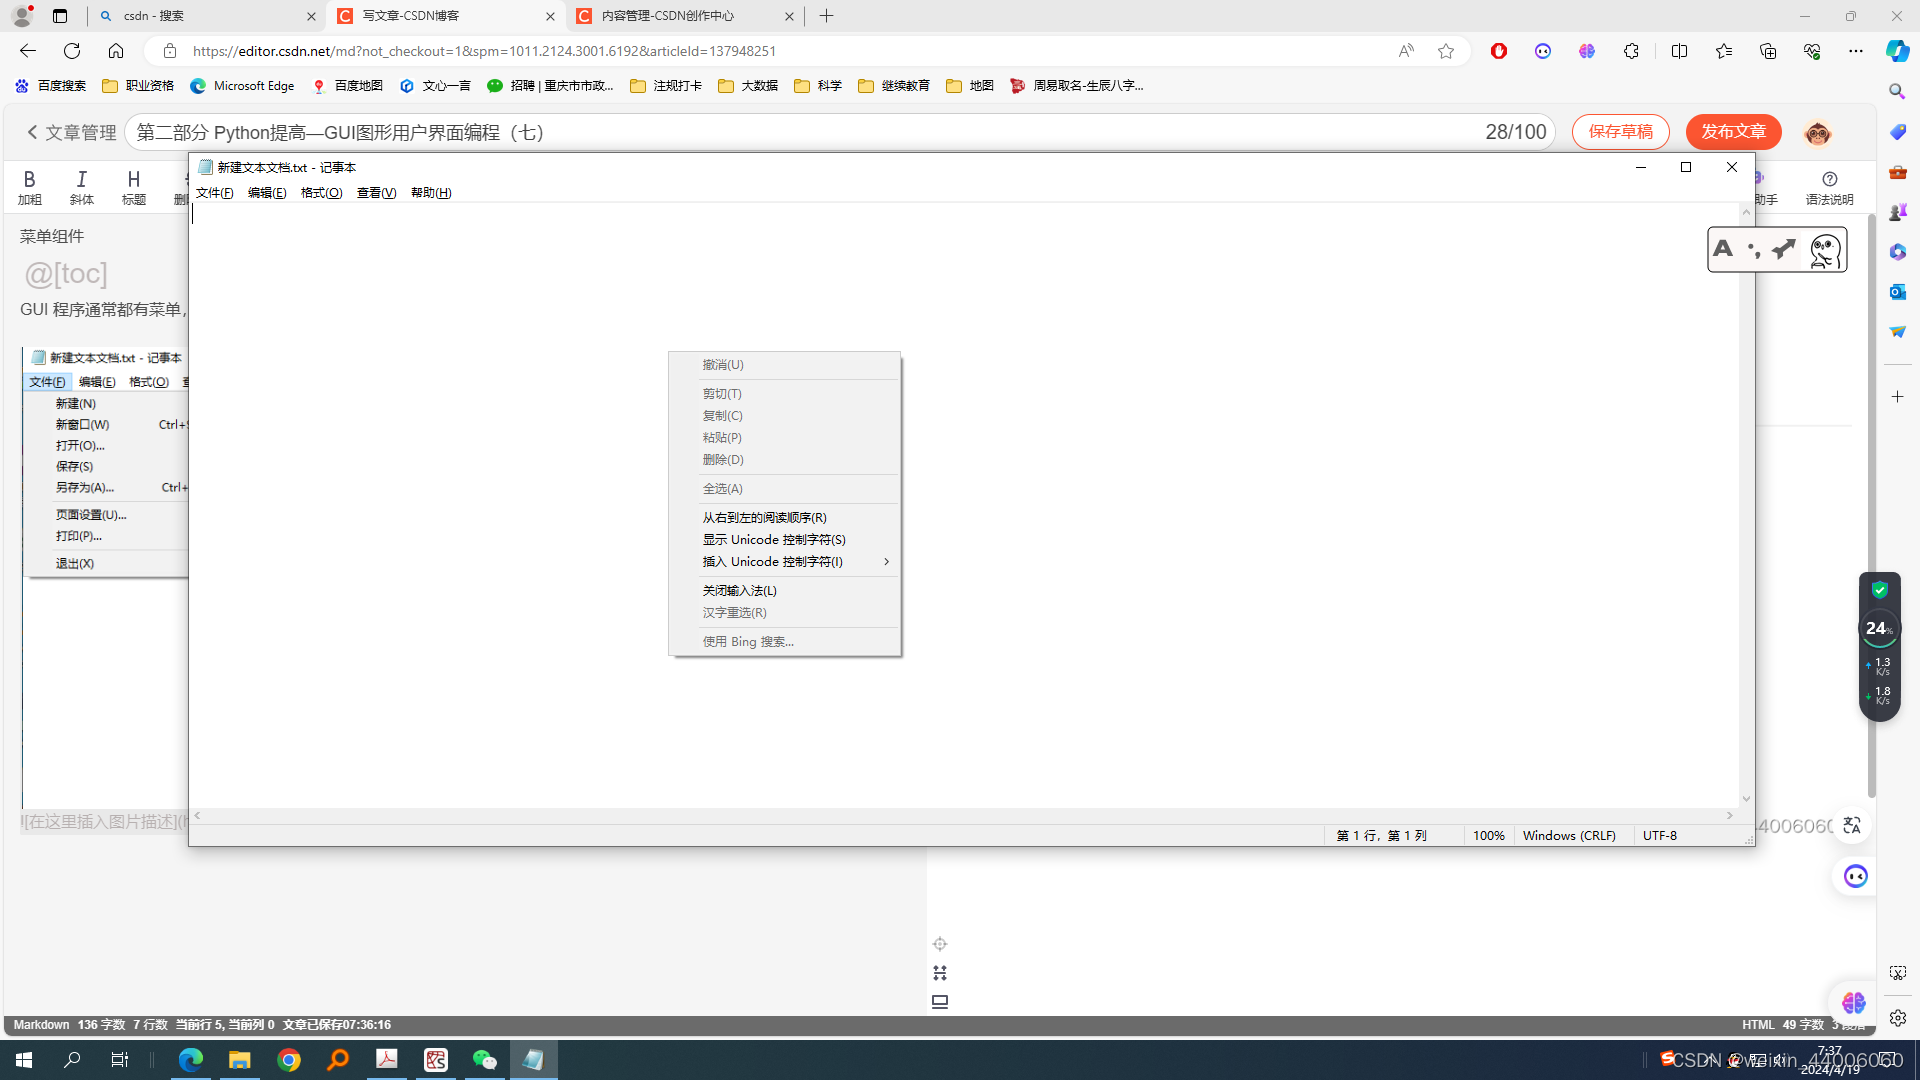This screenshot has width=1920, height=1080.
Task: Switch to 内容管理-CSDN创作中心 tab
Action: point(668,16)
